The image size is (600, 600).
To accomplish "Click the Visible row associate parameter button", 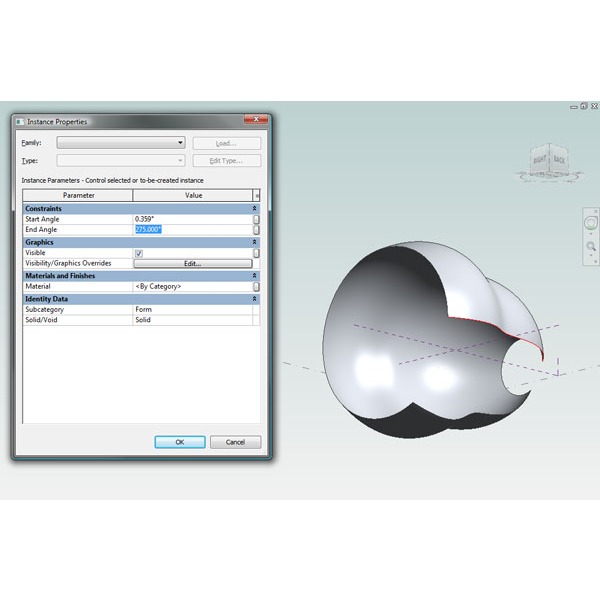I will (x=256, y=253).
